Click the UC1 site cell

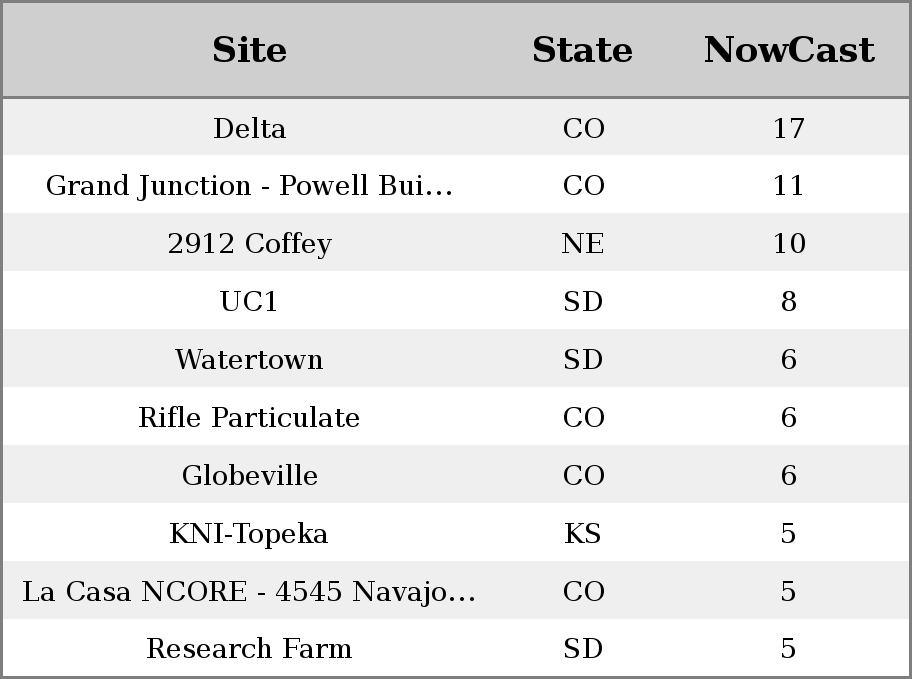click(250, 301)
